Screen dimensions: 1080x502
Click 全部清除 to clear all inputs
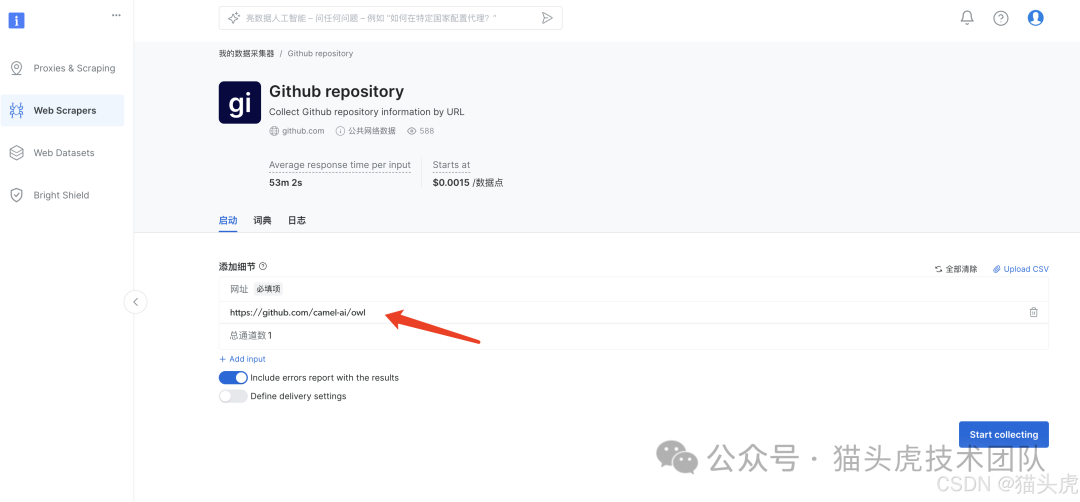click(955, 269)
